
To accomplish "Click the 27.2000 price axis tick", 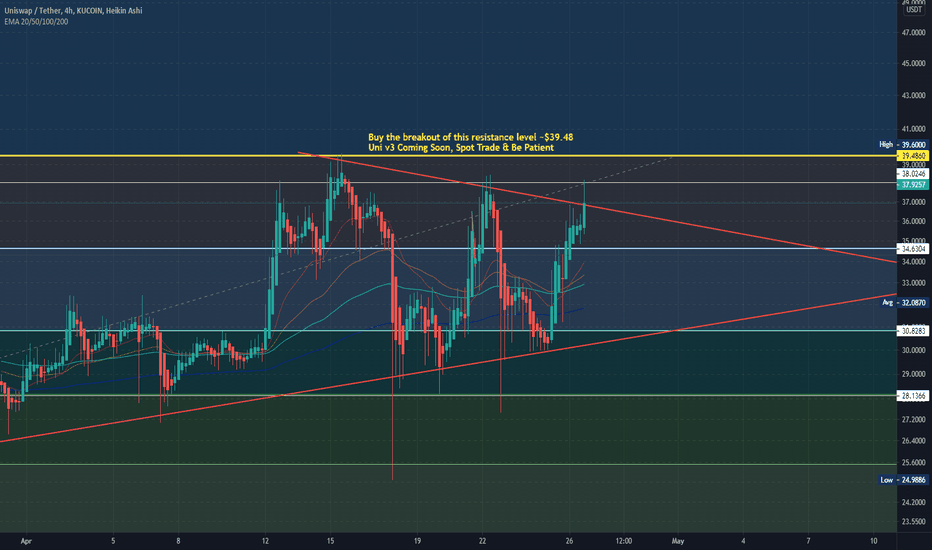I will (x=914, y=420).
